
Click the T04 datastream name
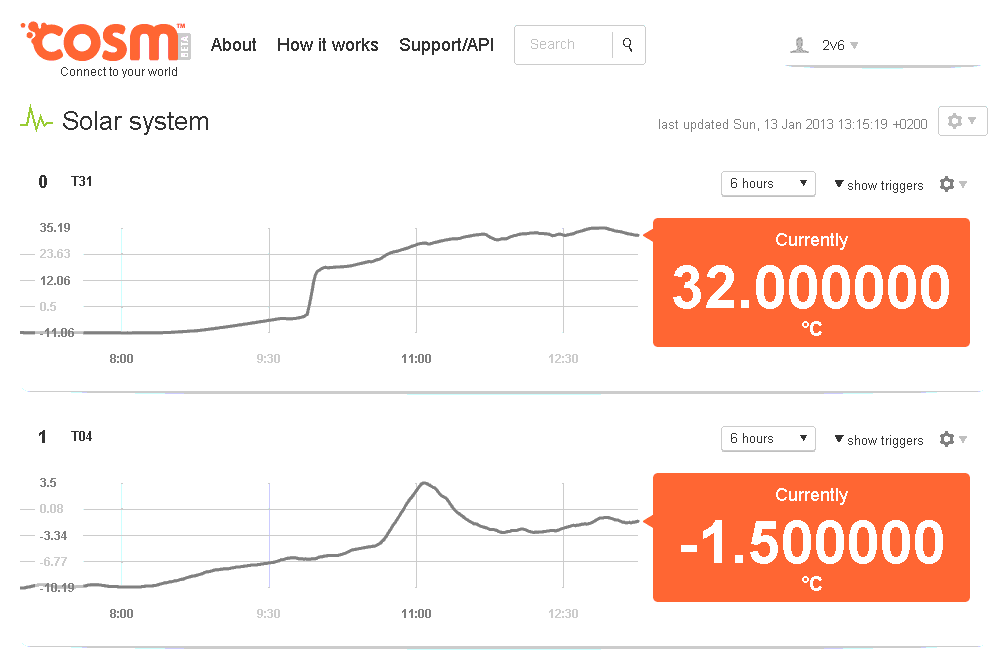point(82,437)
